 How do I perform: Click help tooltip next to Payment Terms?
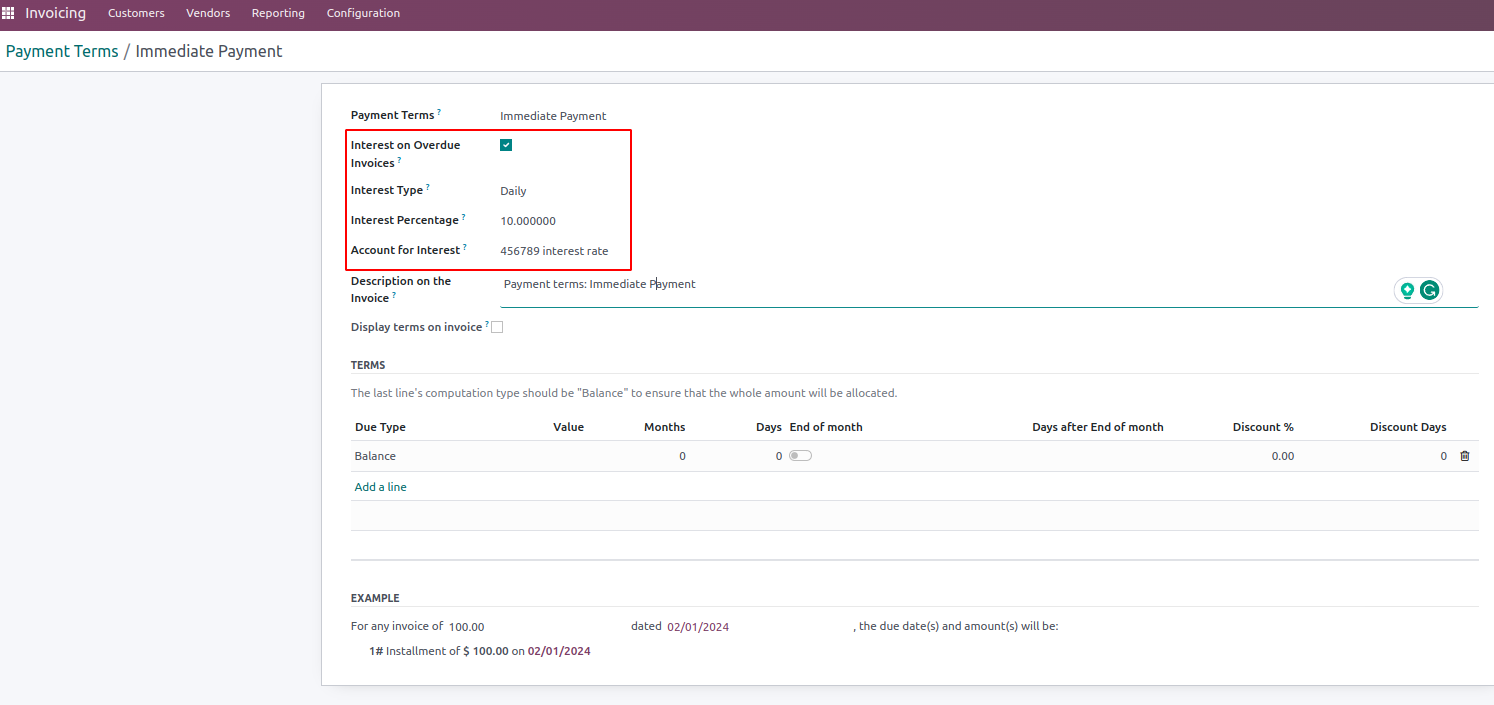click(x=439, y=112)
